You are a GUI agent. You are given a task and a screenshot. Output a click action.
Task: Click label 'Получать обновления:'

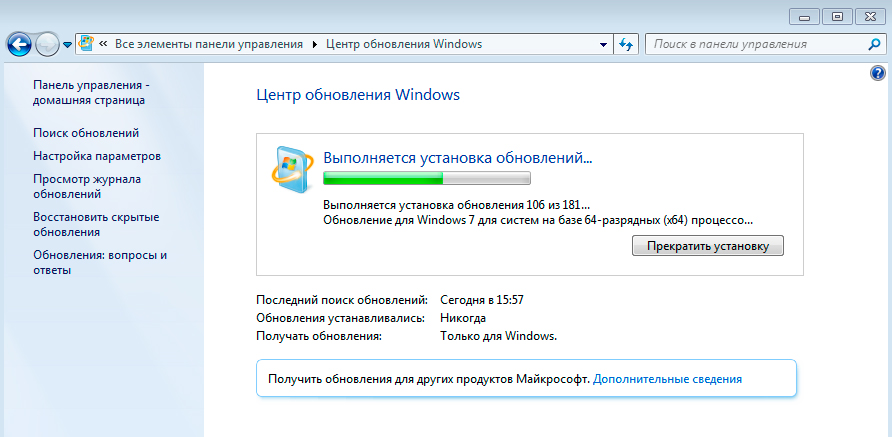319,336
